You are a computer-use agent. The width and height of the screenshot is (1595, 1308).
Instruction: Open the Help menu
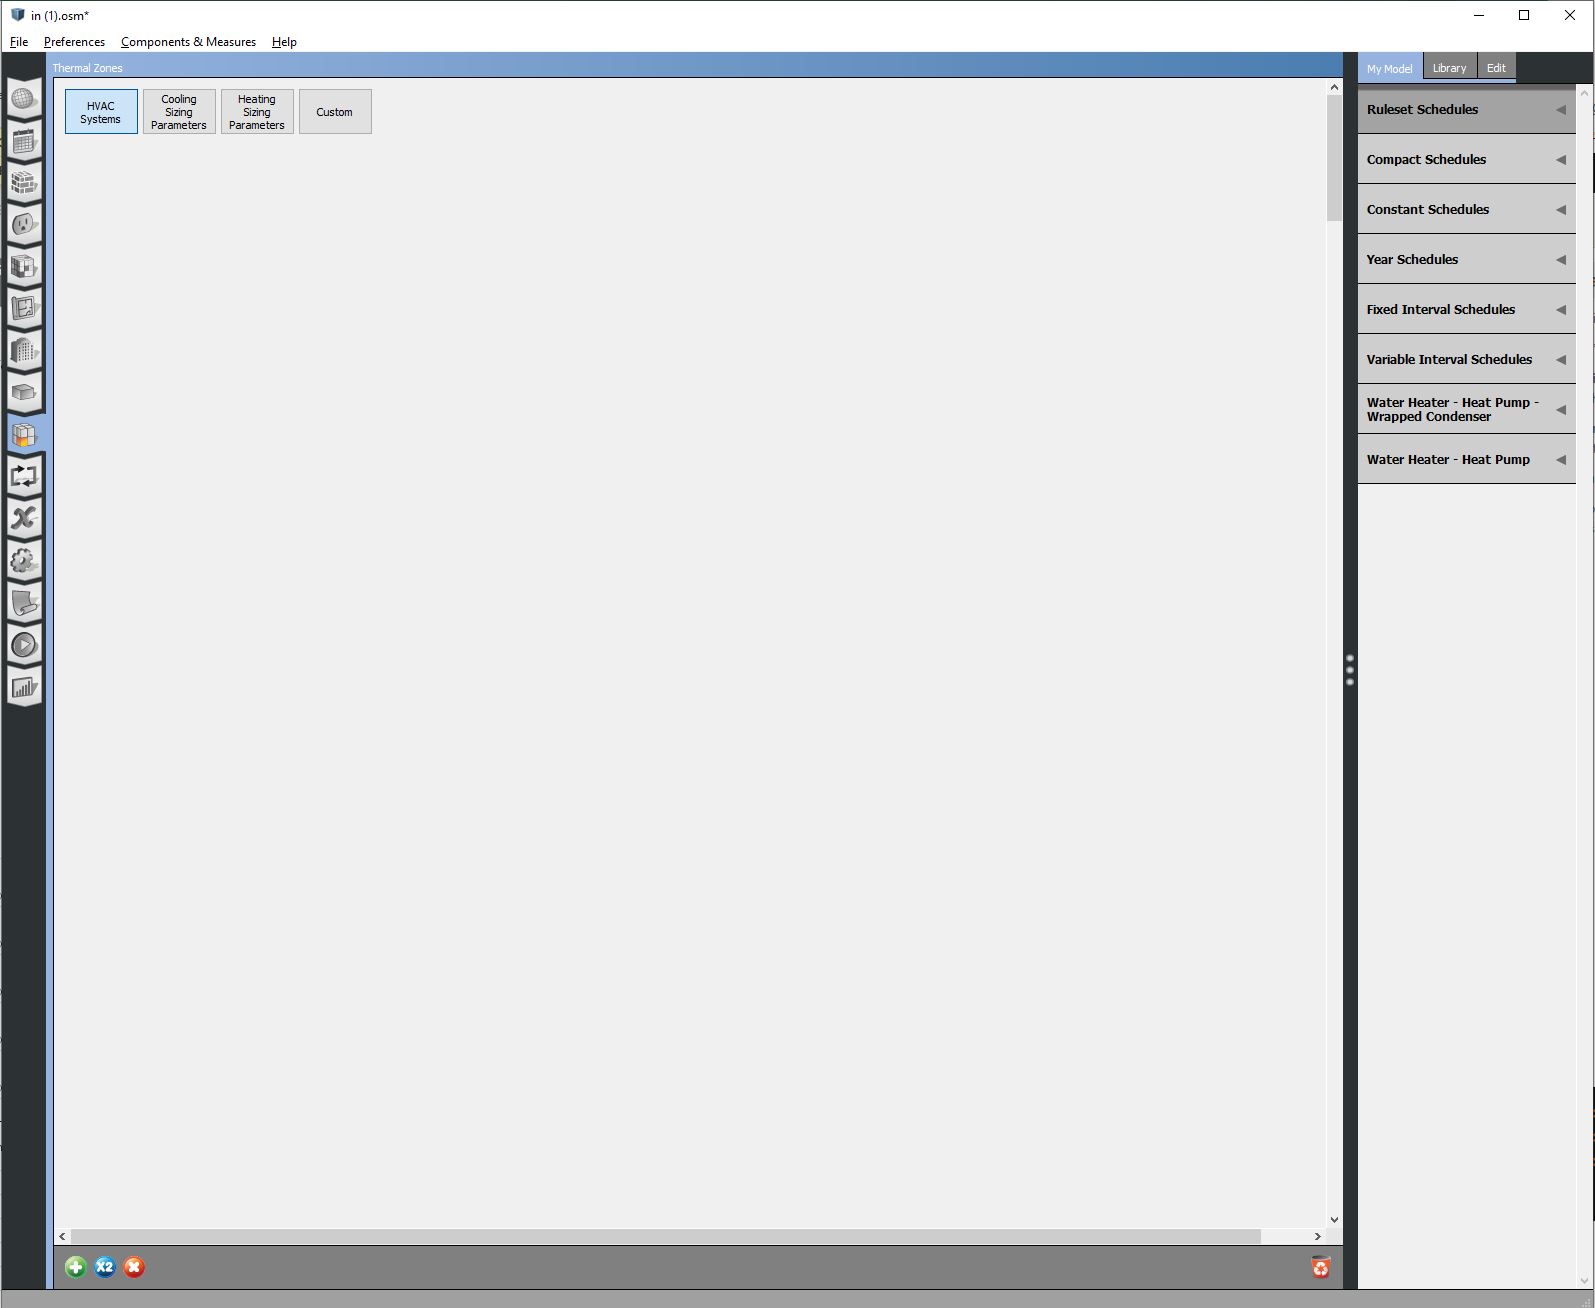[x=284, y=42]
